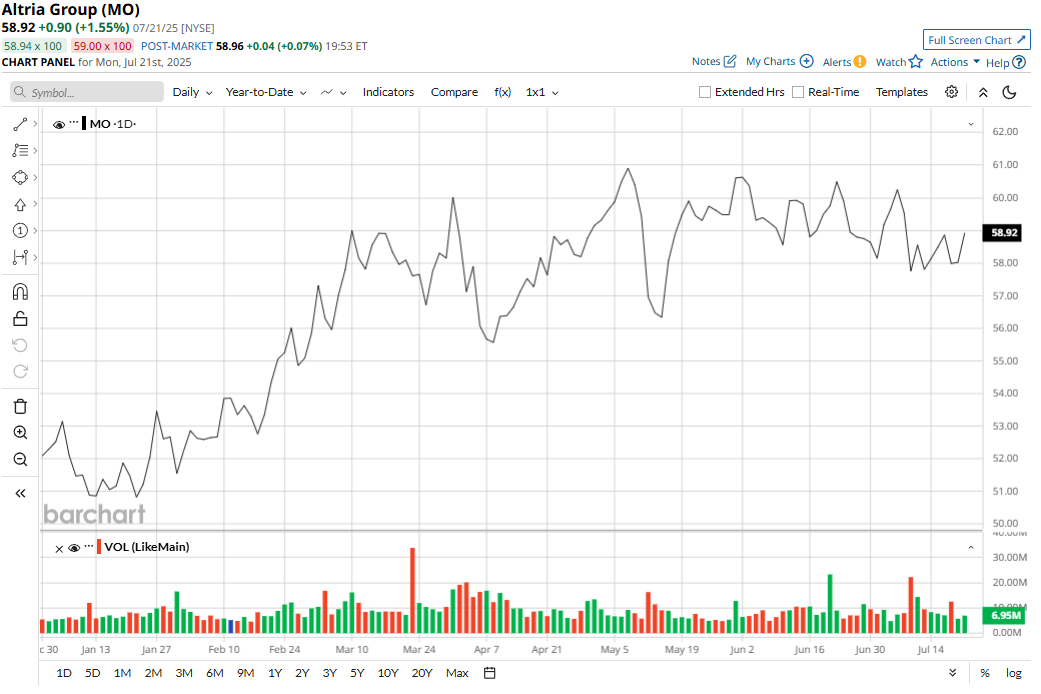Open VOL indicator options ellipsis
Screen dimensions: 1041x694
click(x=89, y=546)
